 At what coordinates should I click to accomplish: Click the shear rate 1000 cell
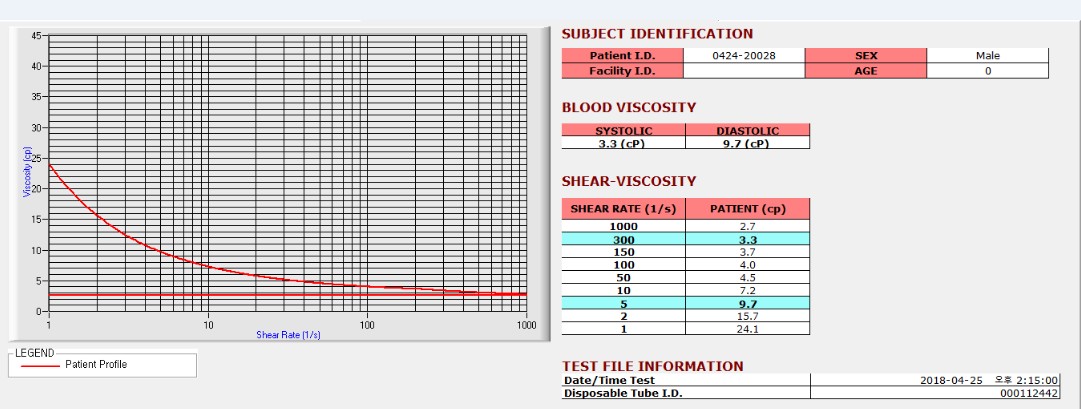pos(623,226)
